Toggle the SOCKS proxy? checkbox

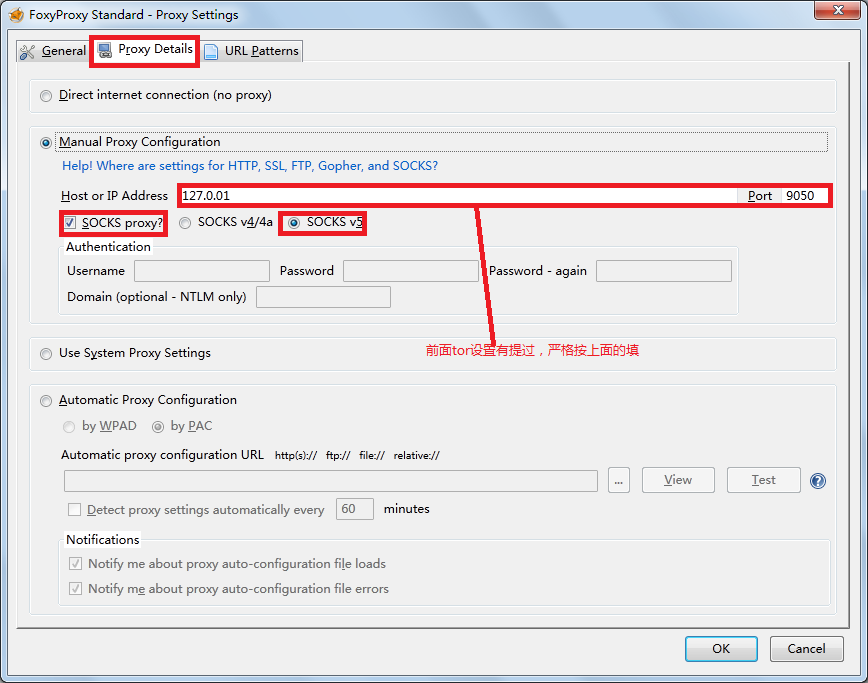tap(70, 223)
